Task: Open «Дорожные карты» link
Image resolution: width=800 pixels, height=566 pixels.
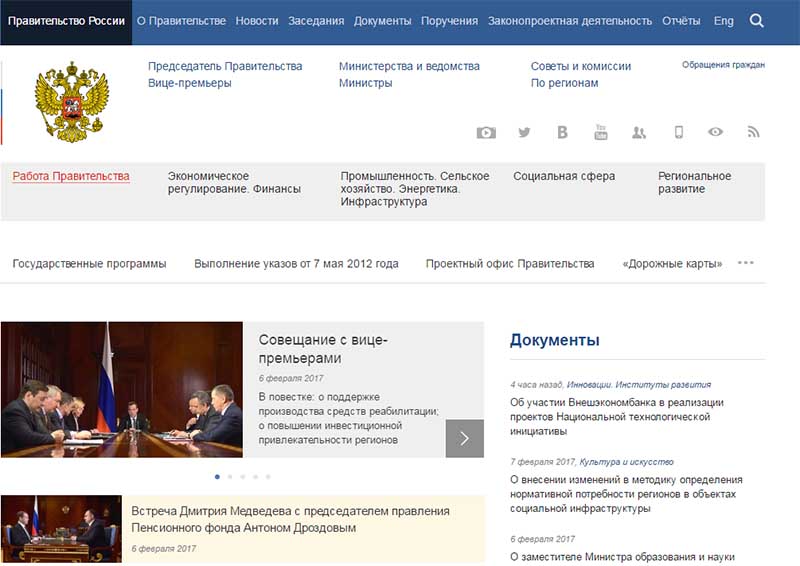Action: click(672, 264)
